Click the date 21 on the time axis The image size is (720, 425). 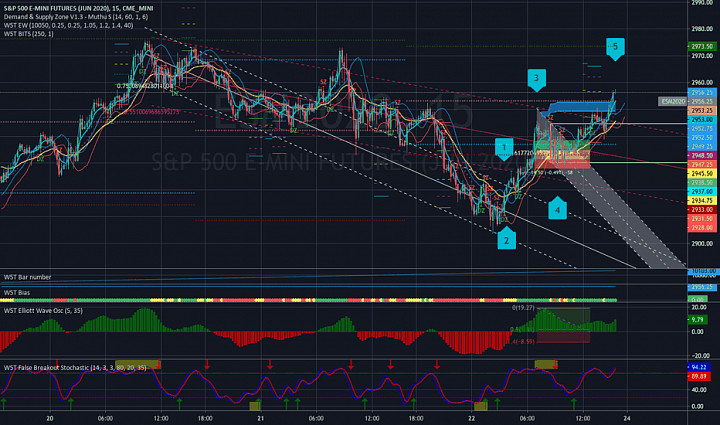[x=260, y=418]
